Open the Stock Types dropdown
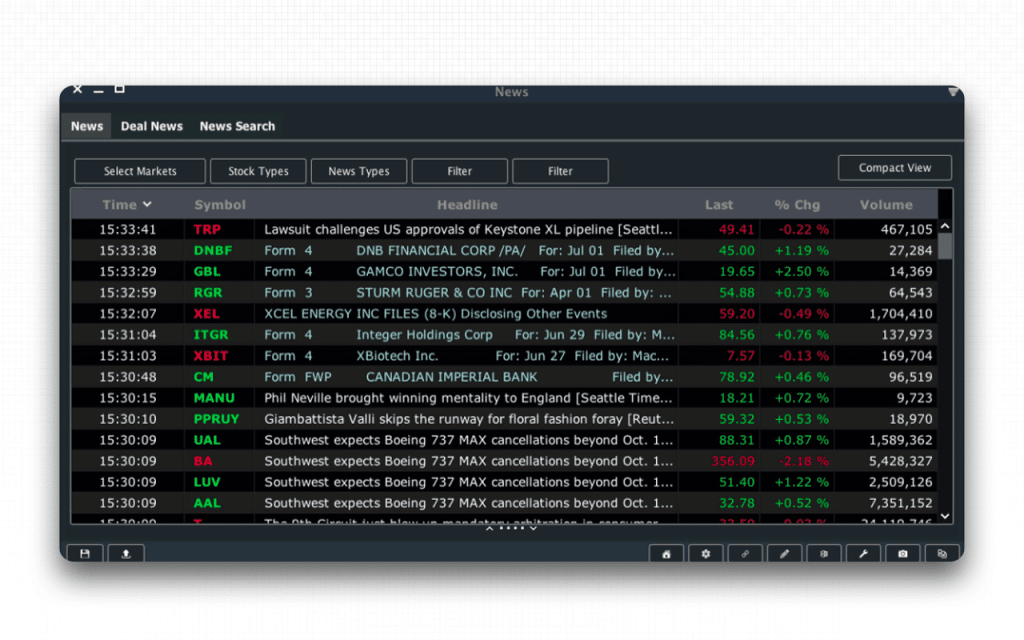The image size is (1024, 640). coord(258,171)
